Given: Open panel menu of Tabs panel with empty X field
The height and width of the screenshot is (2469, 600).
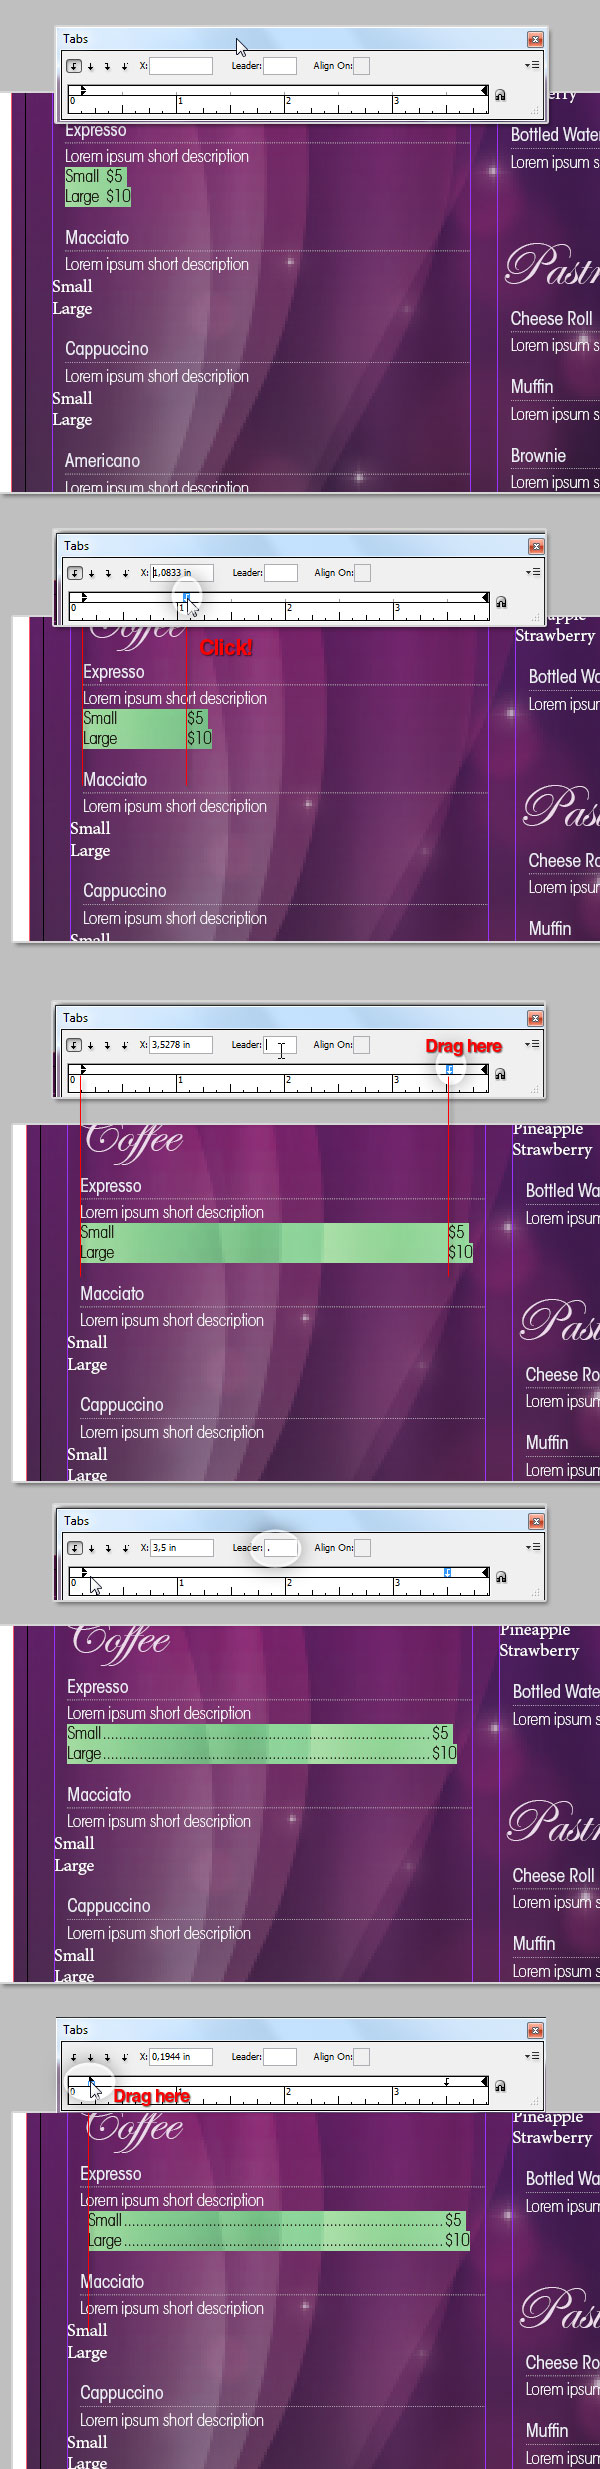Looking at the screenshot, I should click(x=533, y=65).
